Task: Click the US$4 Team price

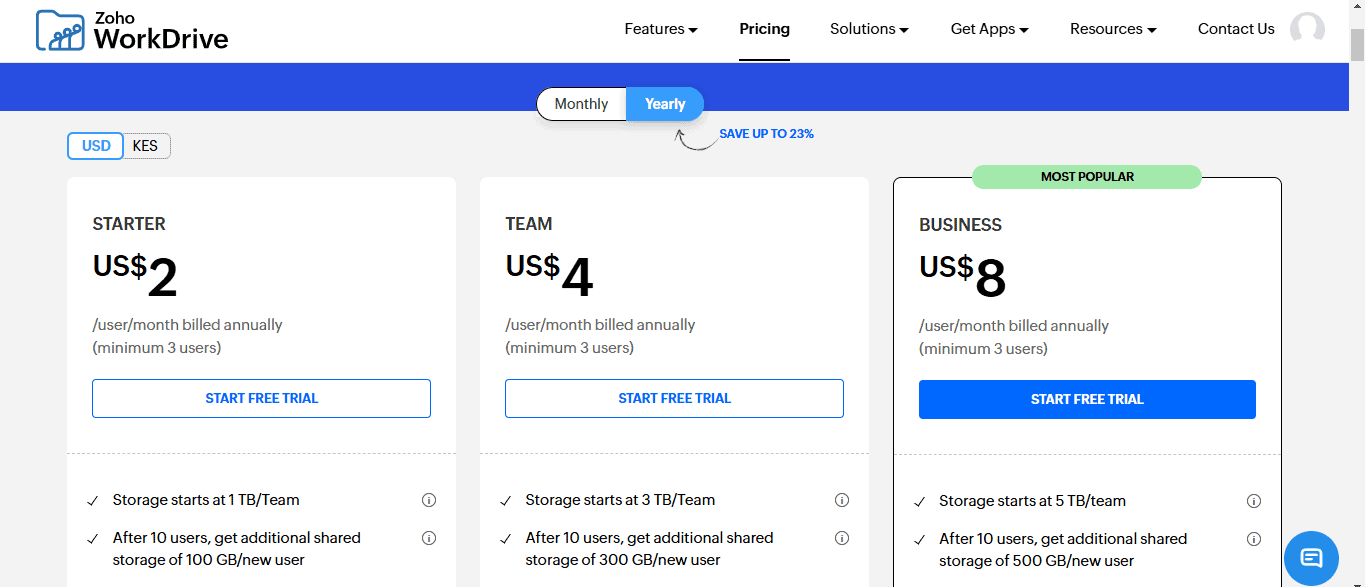Action: tap(549, 276)
